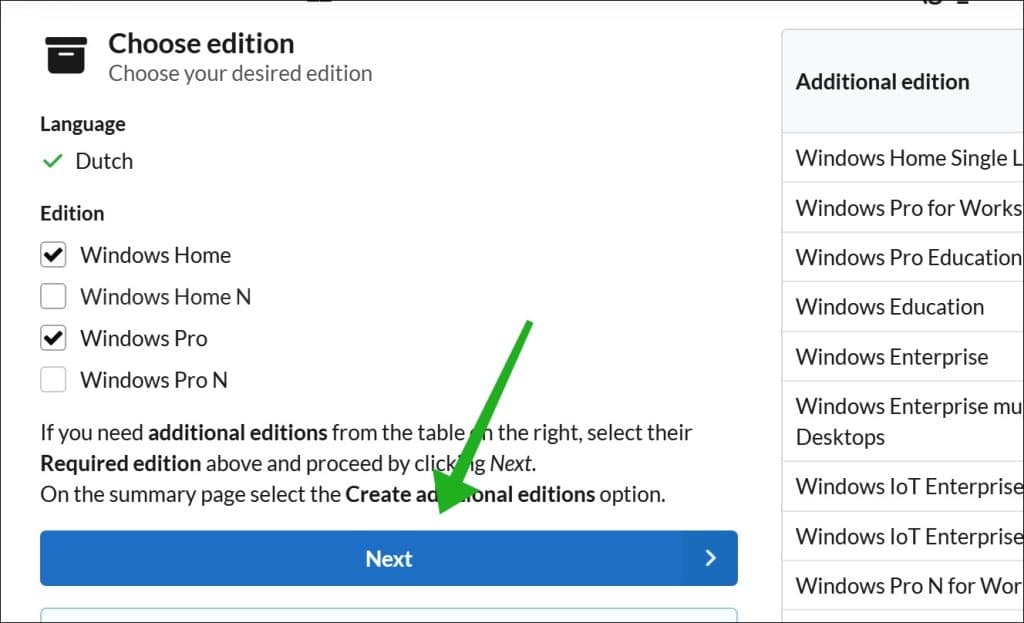Click the Choose edition heading

[x=201, y=44]
